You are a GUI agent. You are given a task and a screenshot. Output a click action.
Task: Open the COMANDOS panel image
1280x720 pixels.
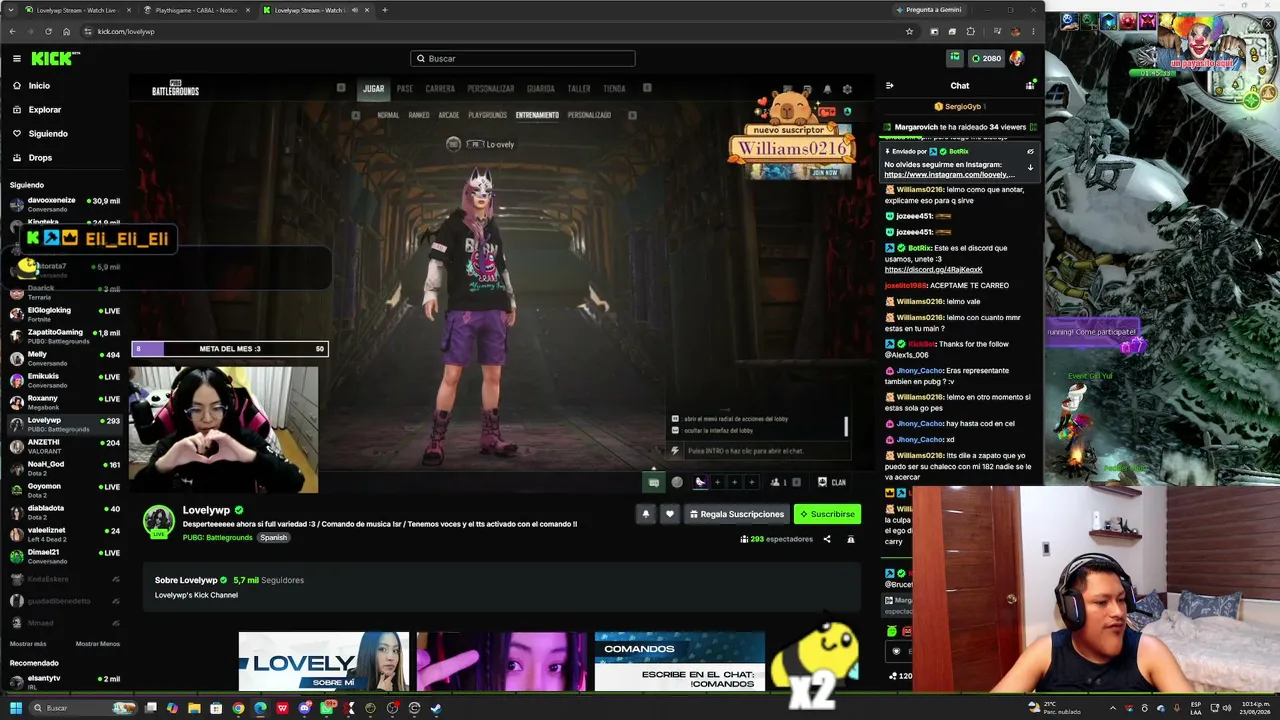(x=680, y=662)
